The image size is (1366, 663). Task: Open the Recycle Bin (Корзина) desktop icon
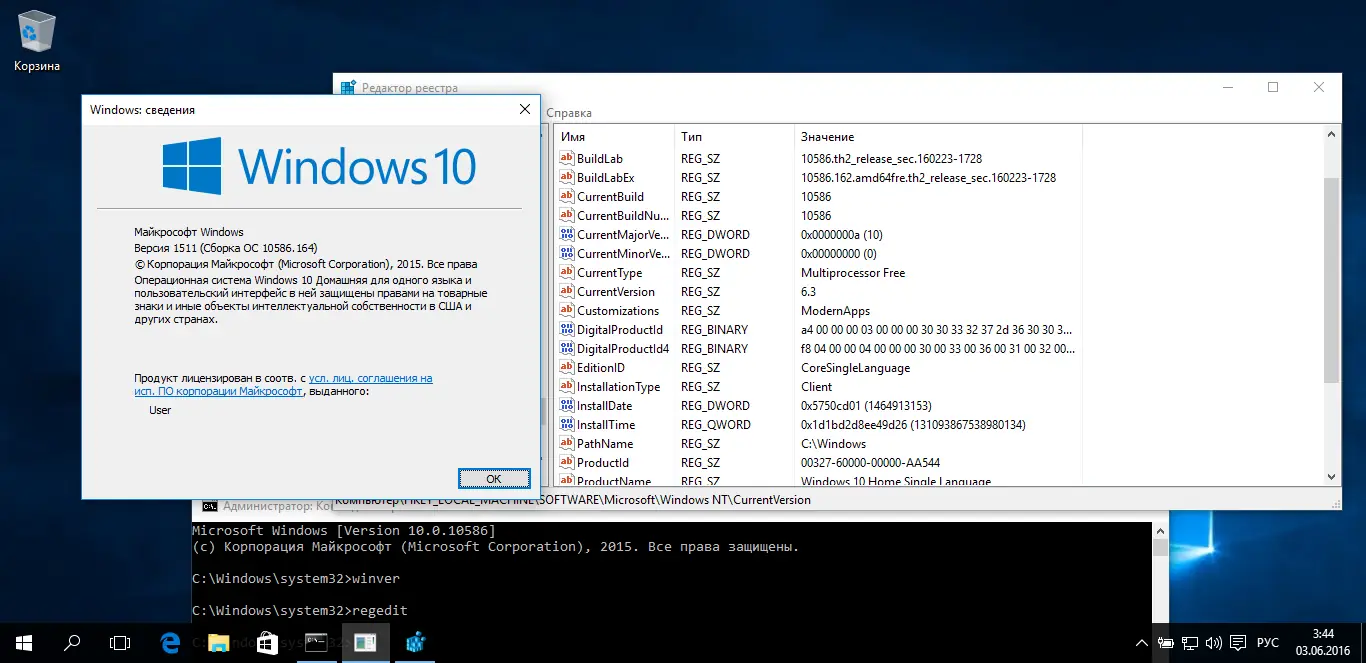pyautogui.click(x=37, y=40)
